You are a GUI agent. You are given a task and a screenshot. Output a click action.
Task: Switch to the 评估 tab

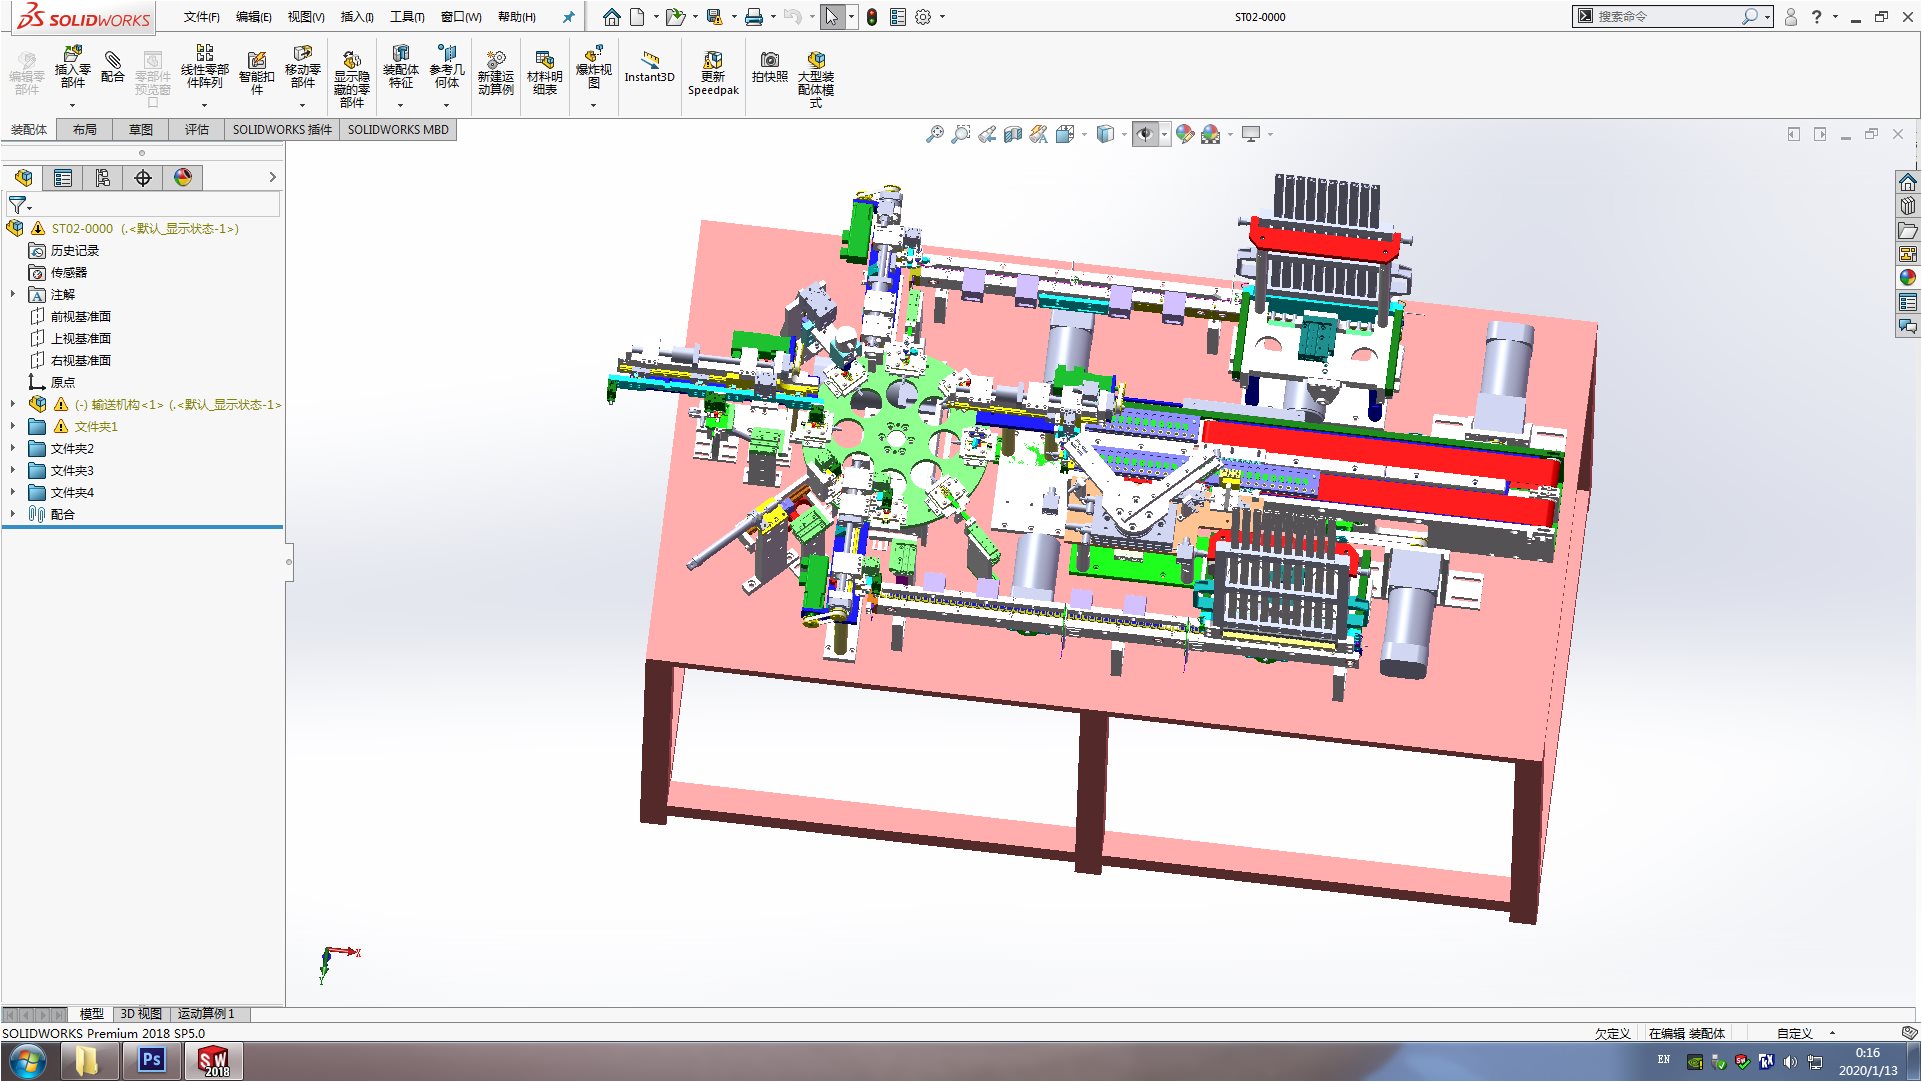tap(196, 129)
